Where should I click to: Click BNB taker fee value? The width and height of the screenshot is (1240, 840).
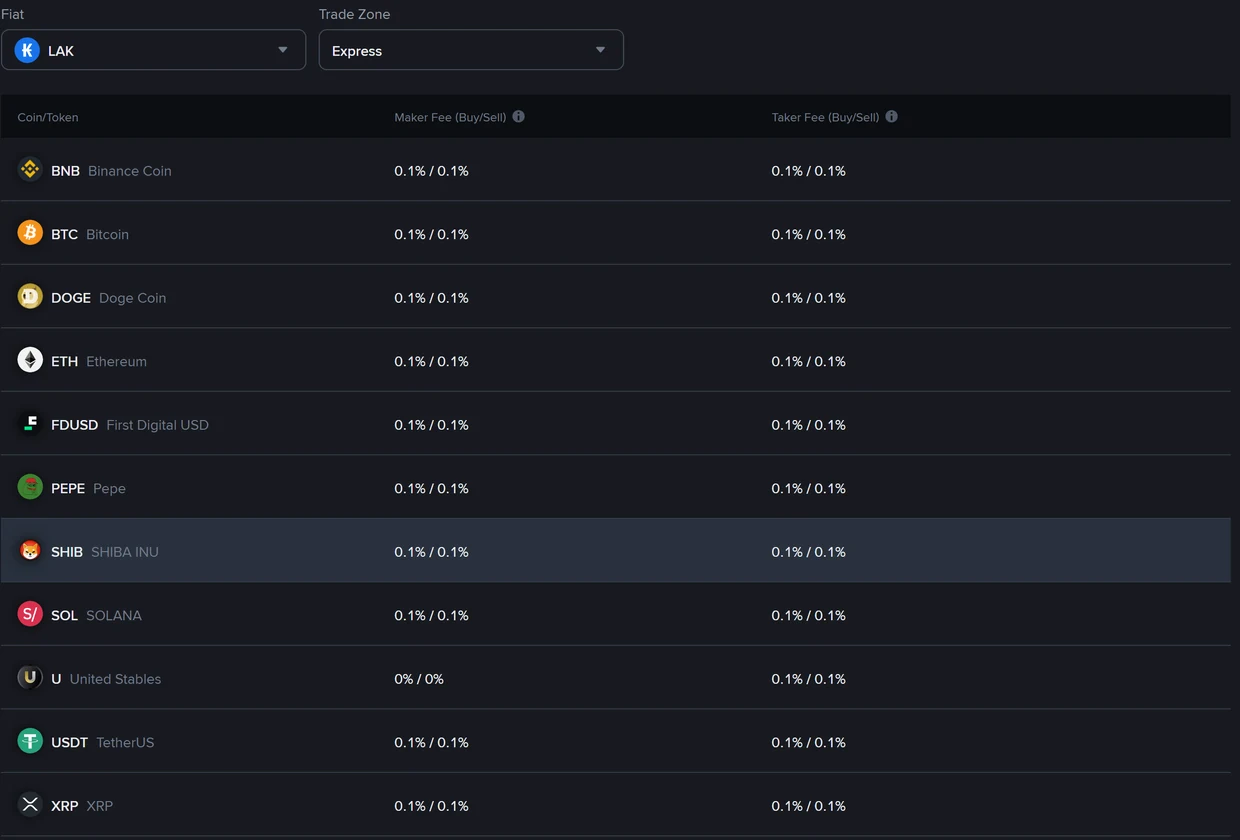point(808,171)
